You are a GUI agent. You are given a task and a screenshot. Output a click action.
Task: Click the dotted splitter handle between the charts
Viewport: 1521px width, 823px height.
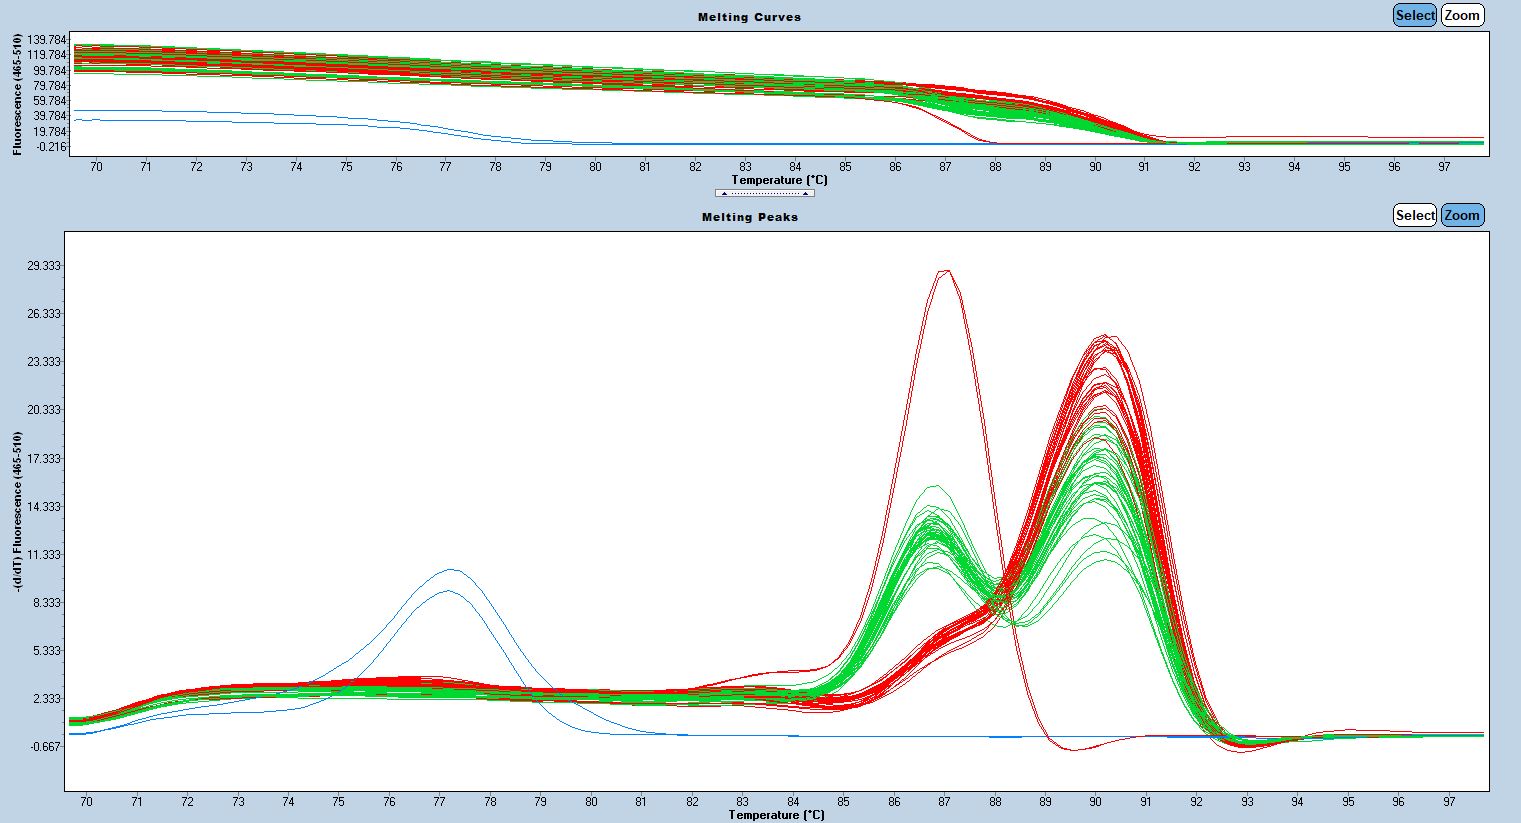click(764, 193)
